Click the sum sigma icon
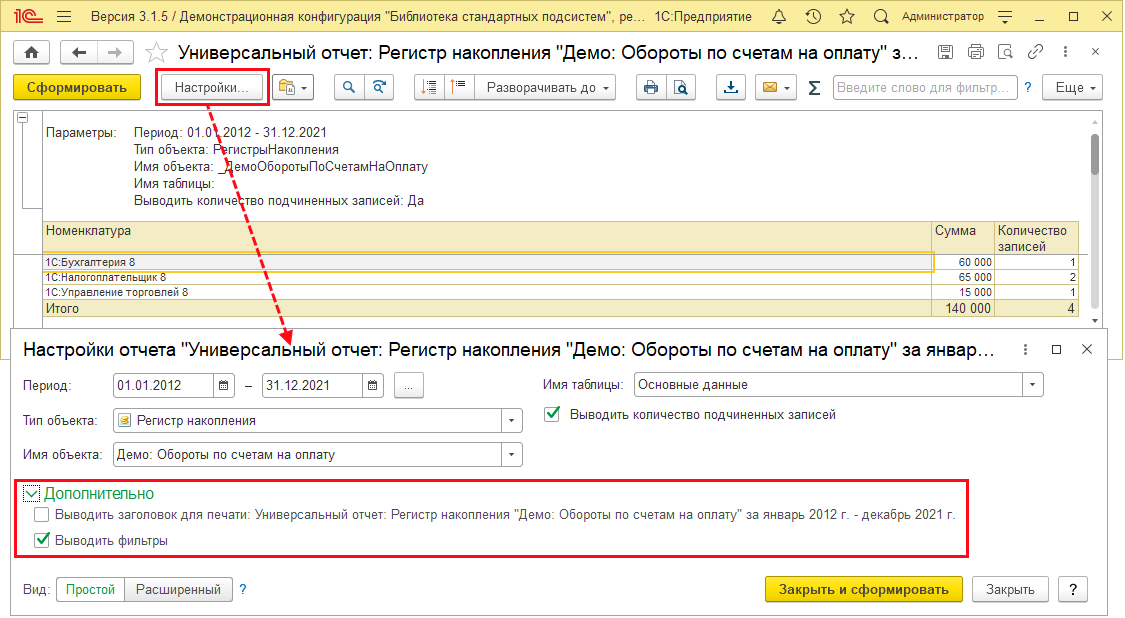The width and height of the screenshot is (1125, 618). point(814,88)
